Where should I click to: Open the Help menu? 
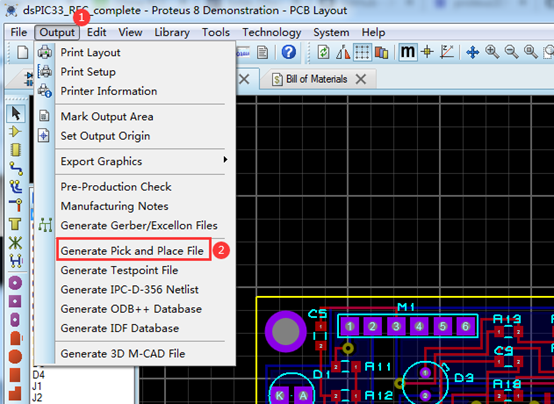tap(373, 33)
